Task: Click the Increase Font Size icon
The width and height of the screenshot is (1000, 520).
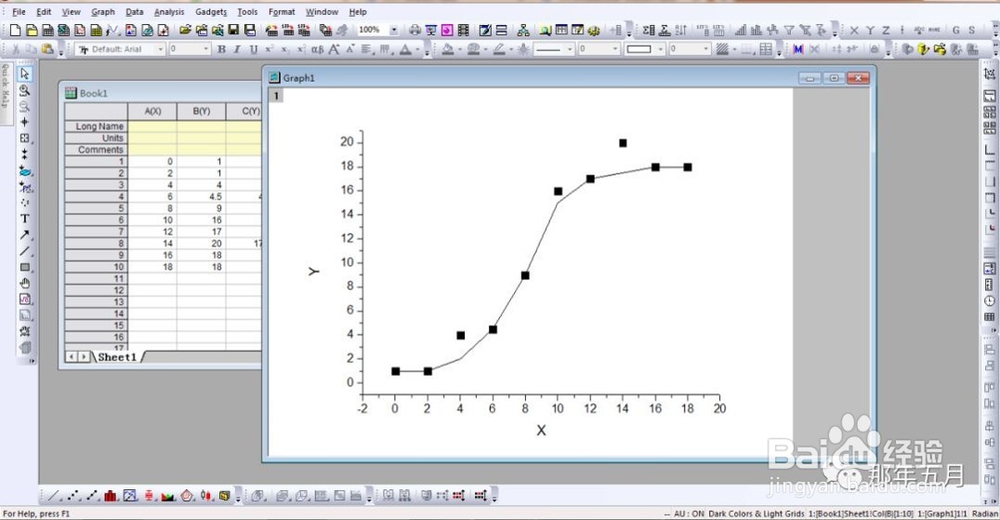Action: 334,49
